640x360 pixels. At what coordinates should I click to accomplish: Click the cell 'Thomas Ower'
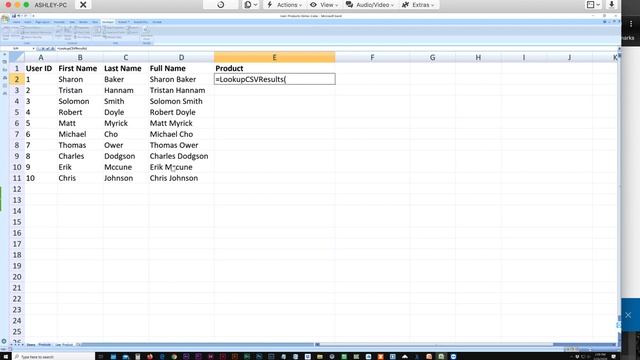click(x=181, y=145)
